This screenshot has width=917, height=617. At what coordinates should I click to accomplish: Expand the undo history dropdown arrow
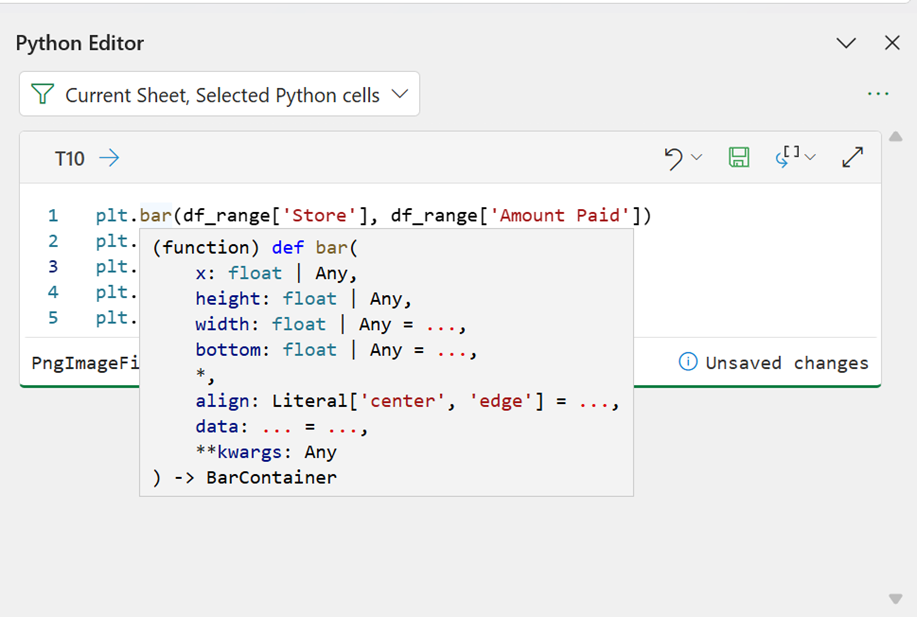click(697, 158)
